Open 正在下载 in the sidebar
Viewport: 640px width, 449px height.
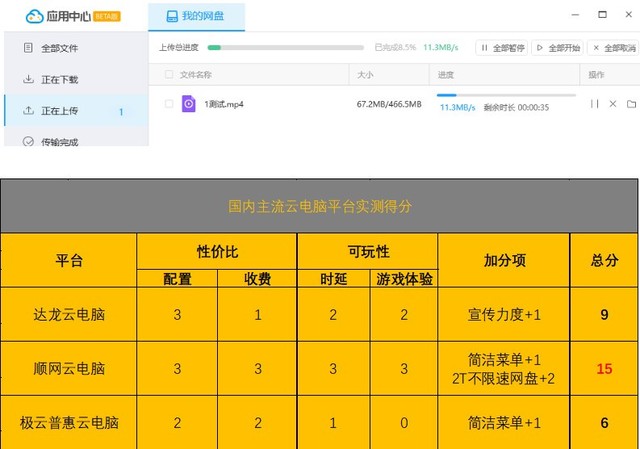[x=76, y=80]
